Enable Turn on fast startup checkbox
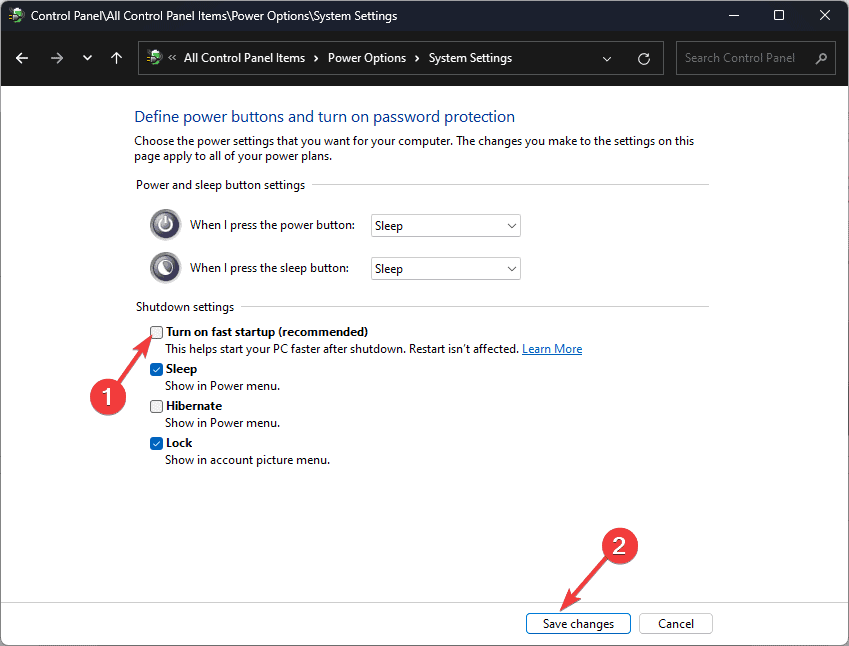 point(157,332)
